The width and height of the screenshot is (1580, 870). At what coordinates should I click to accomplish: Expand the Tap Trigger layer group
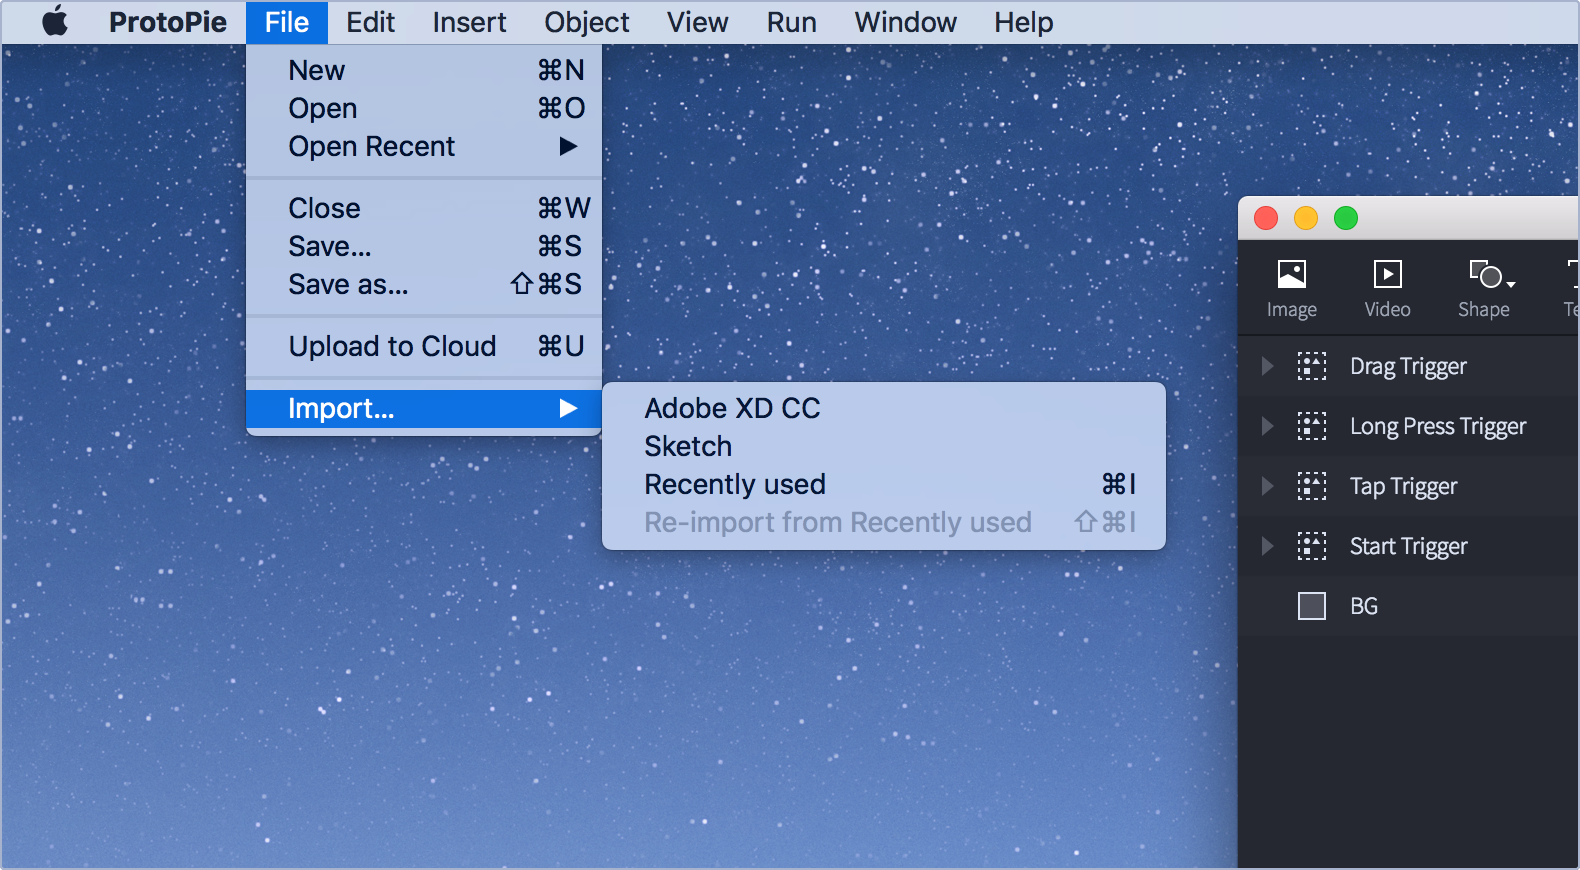click(x=1268, y=486)
